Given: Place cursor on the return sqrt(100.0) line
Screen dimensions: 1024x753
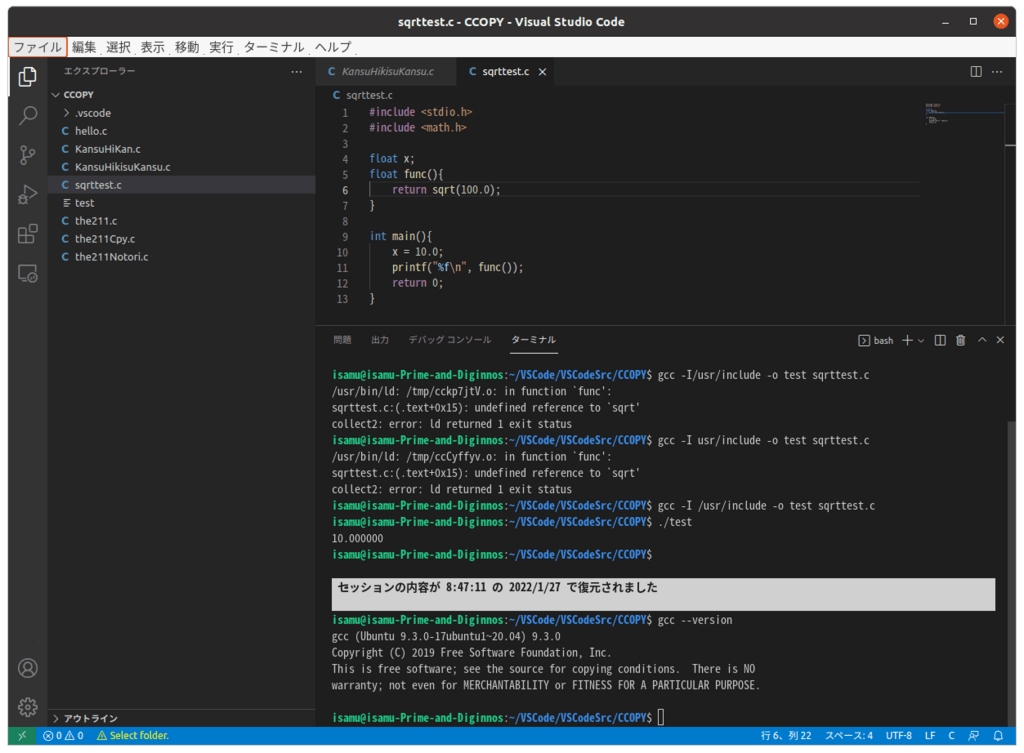Looking at the screenshot, I should (x=446, y=190).
